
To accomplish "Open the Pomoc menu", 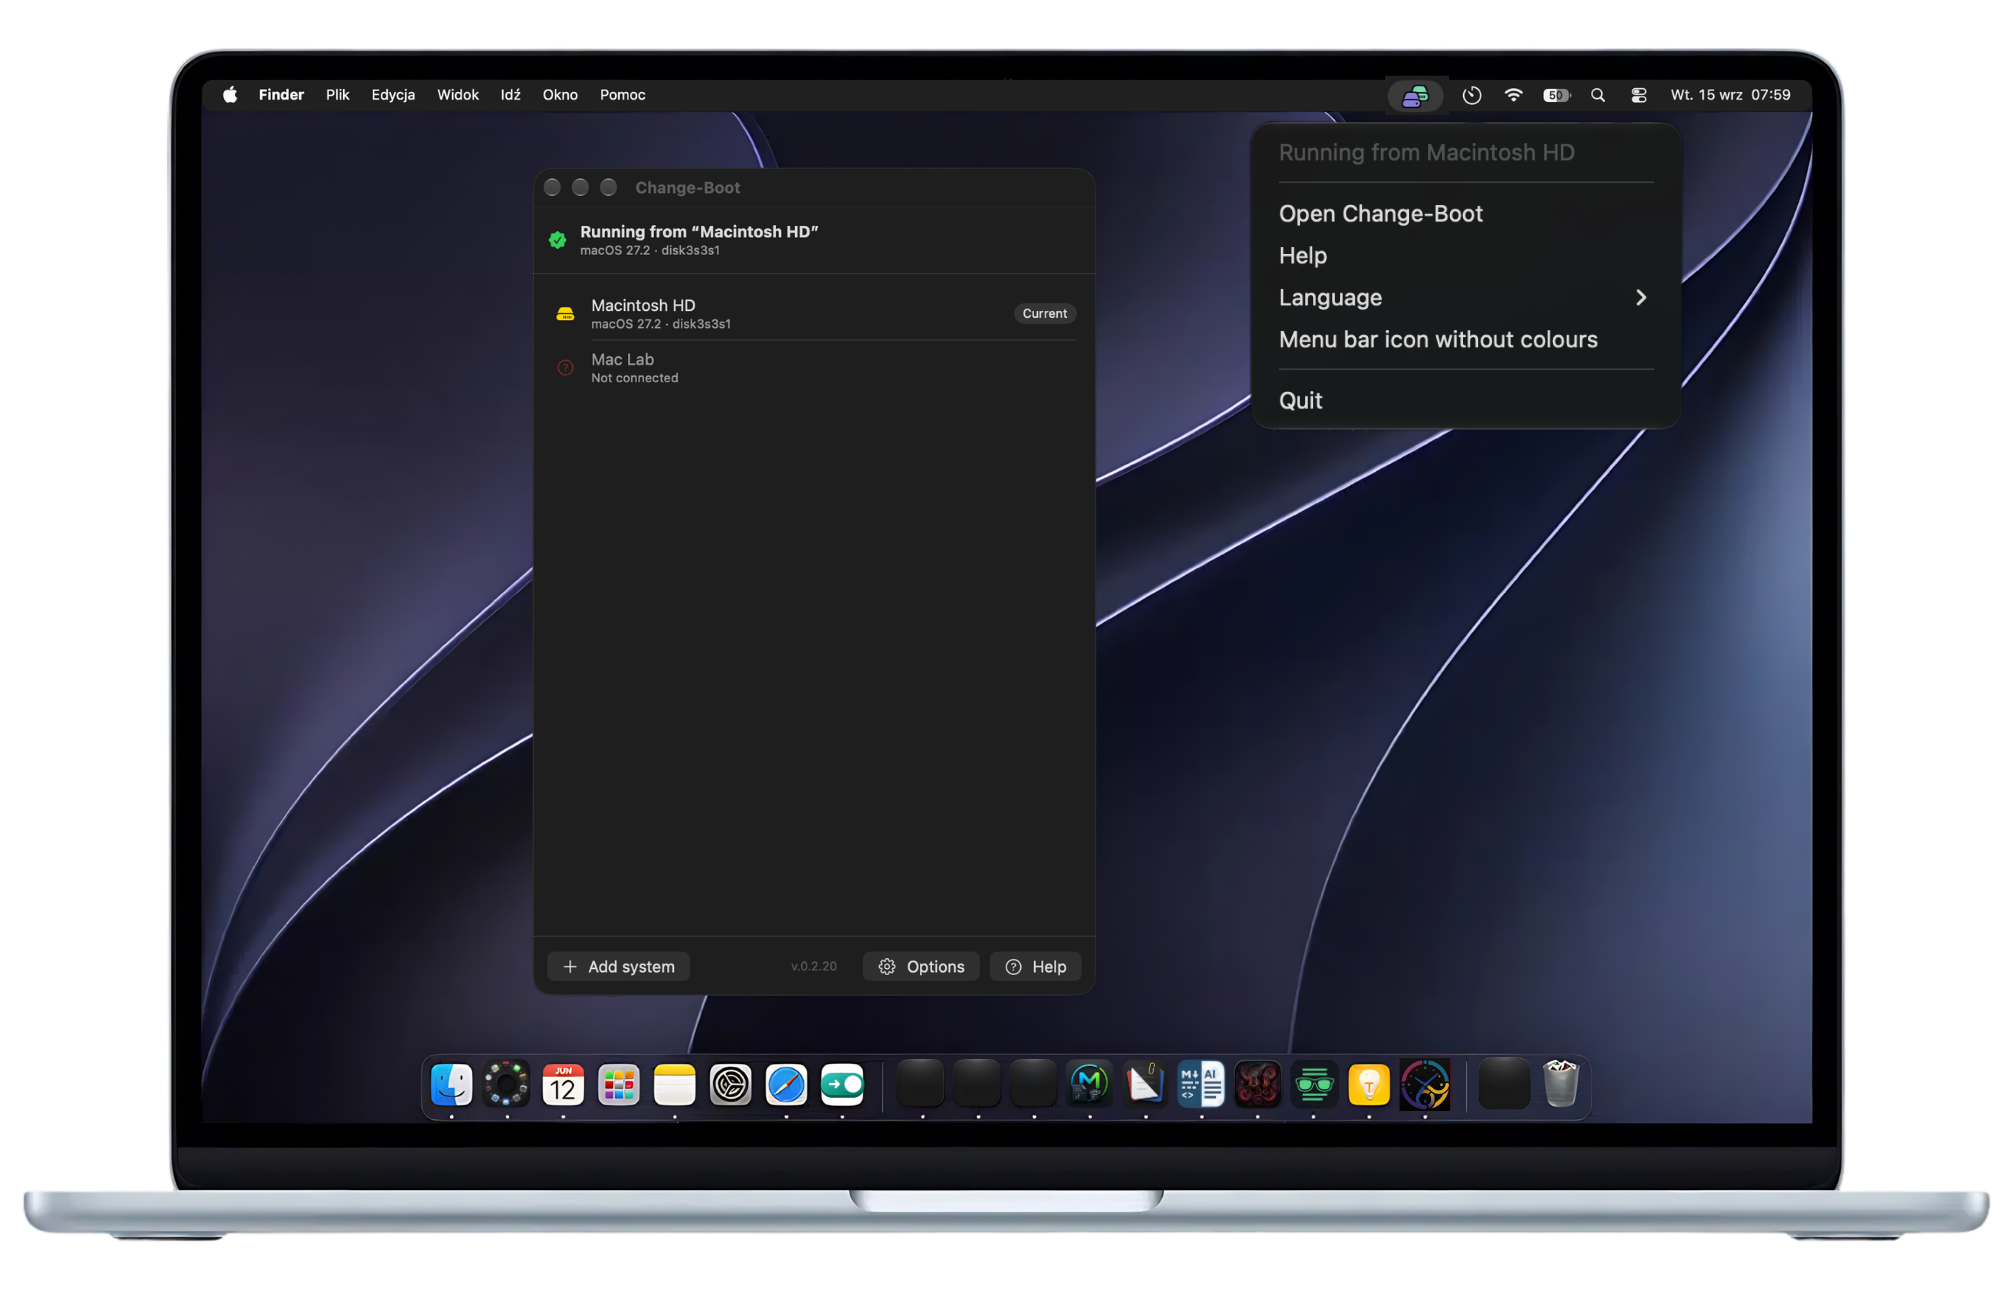I will (x=623, y=95).
